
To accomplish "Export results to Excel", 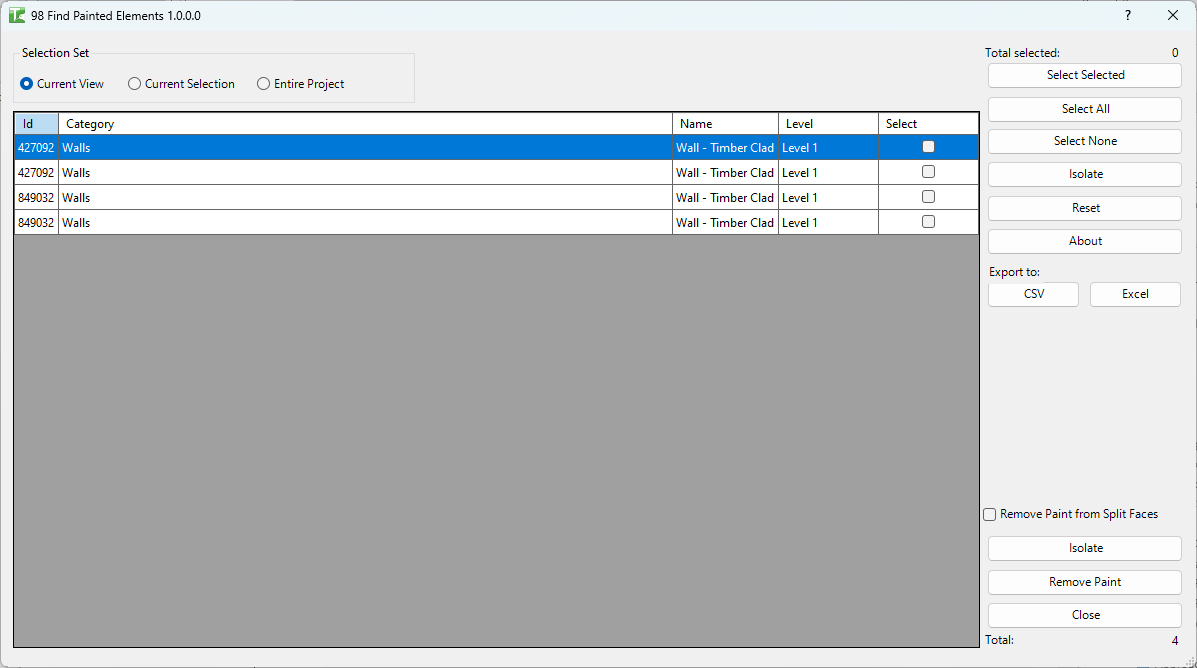I will [1135, 293].
